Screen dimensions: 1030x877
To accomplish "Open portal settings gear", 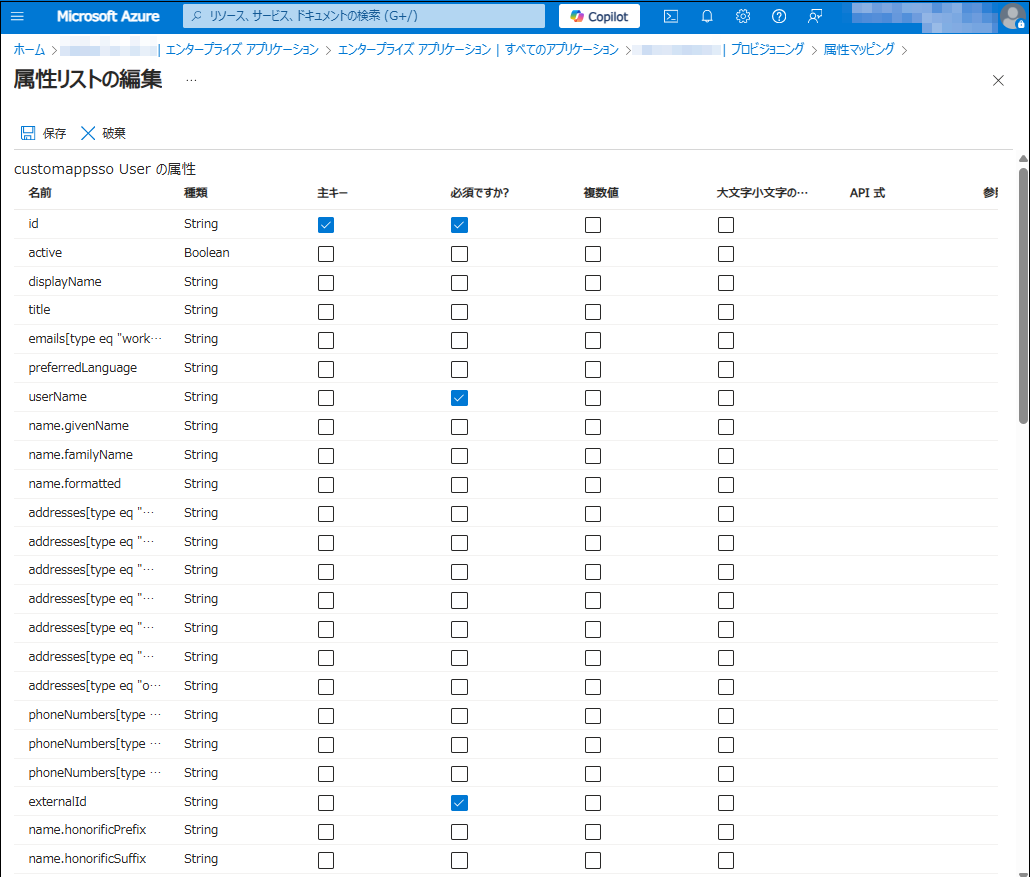I will click(x=743, y=16).
